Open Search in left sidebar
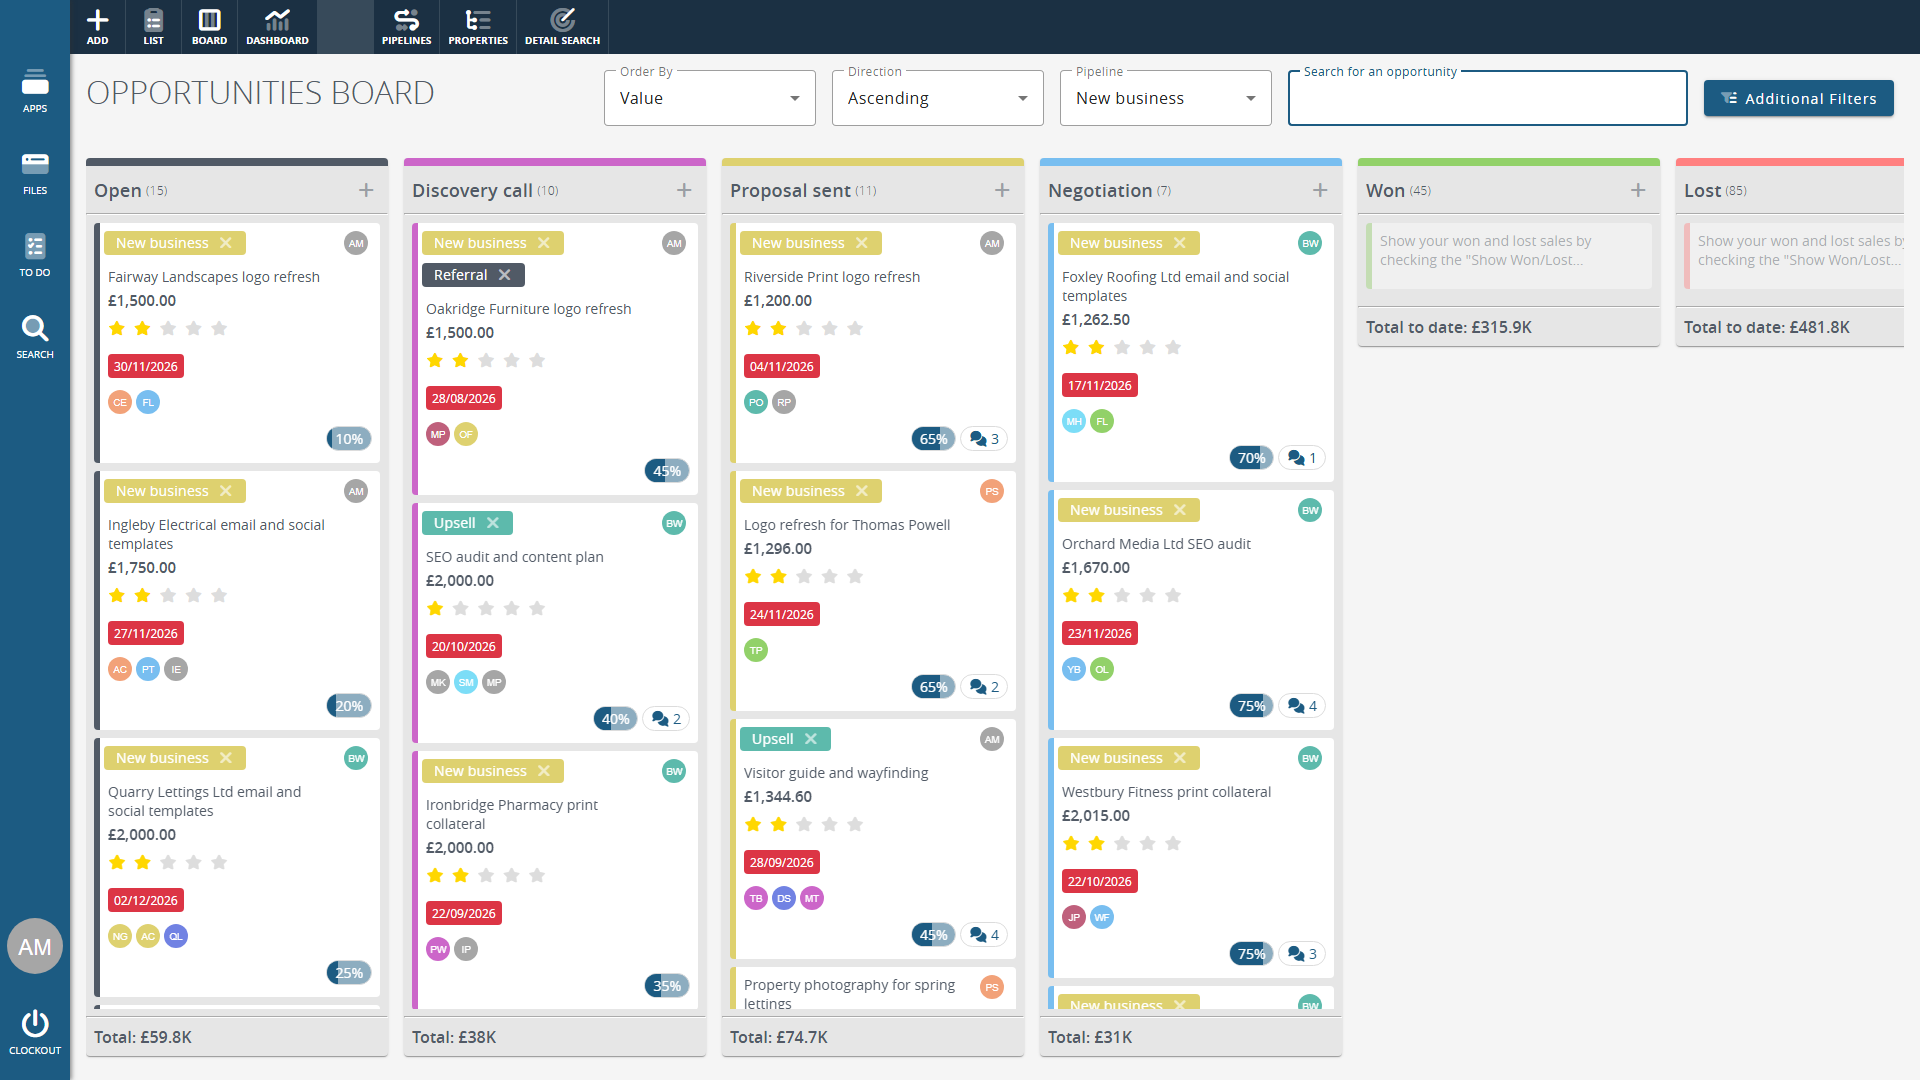Screen dimensions: 1920x1080 (35, 336)
